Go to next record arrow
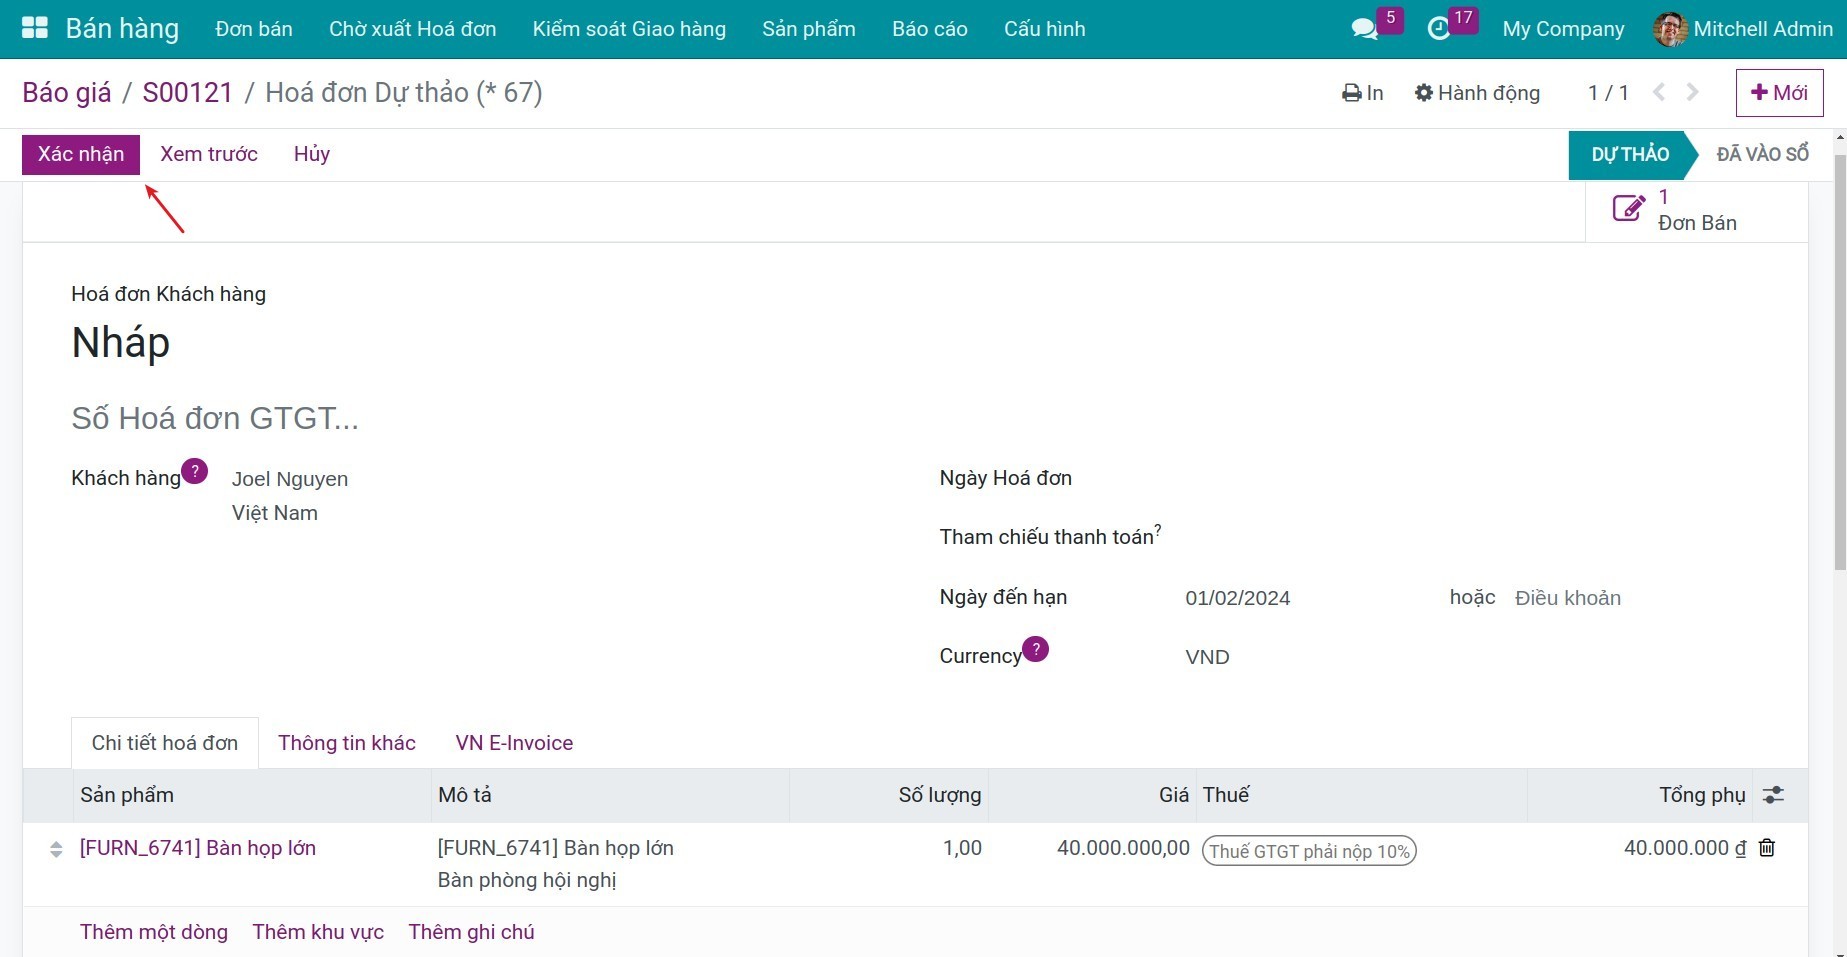1847x957 pixels. click(x=1692, y=92)
